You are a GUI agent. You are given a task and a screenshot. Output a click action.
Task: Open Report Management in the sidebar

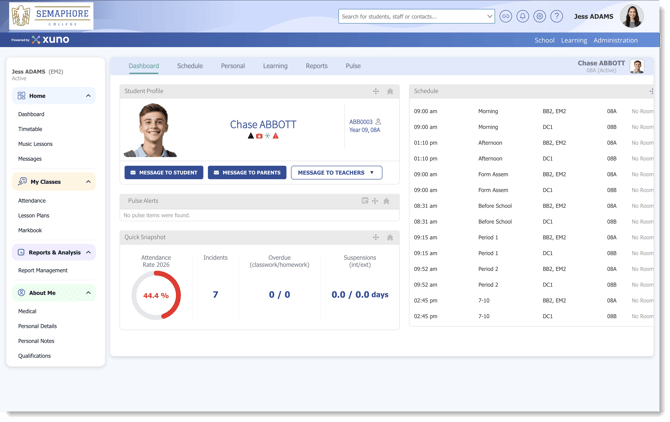click(x=43, y=270)
